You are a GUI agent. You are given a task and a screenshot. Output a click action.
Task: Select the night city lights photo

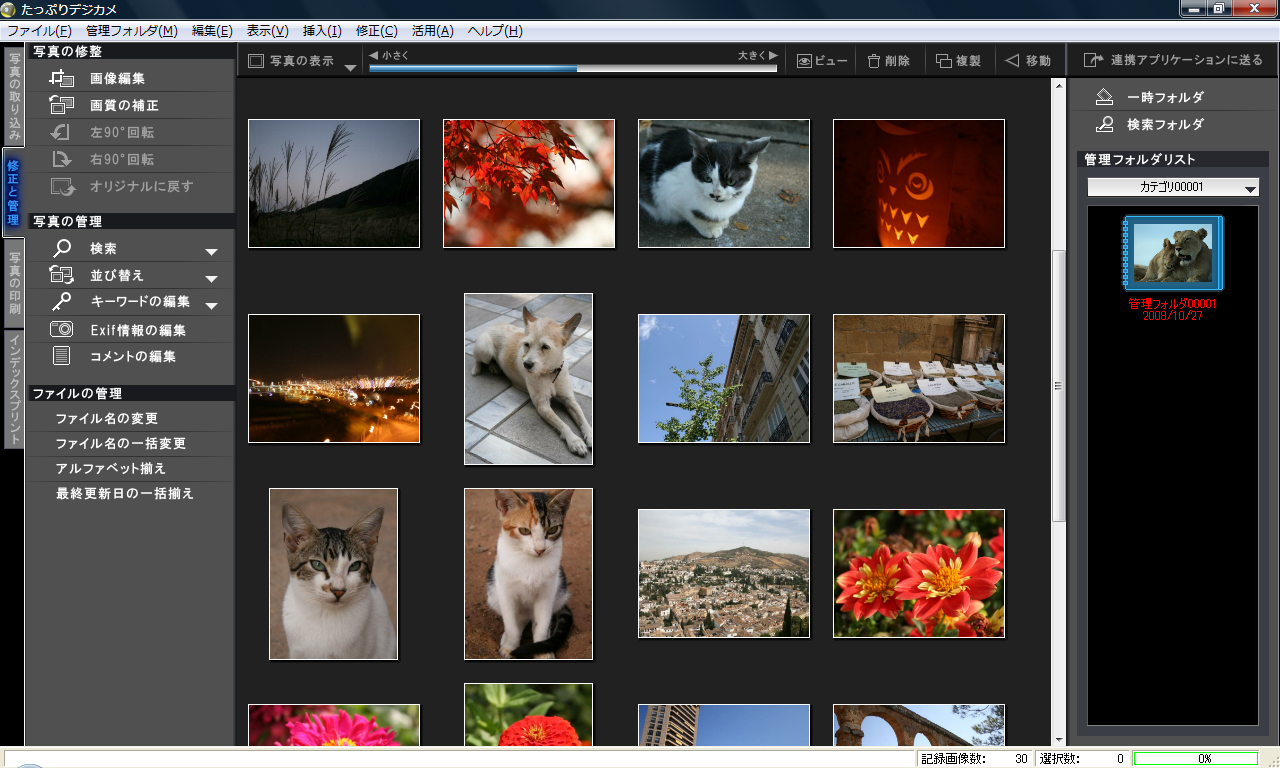tap(334, 379)
